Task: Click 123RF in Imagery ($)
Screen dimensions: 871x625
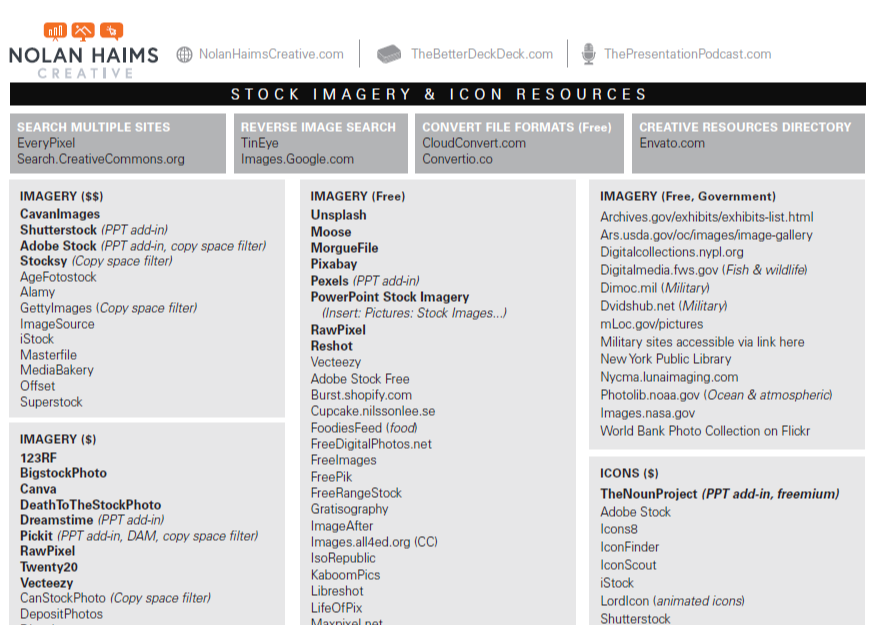Action: point(38,458)
